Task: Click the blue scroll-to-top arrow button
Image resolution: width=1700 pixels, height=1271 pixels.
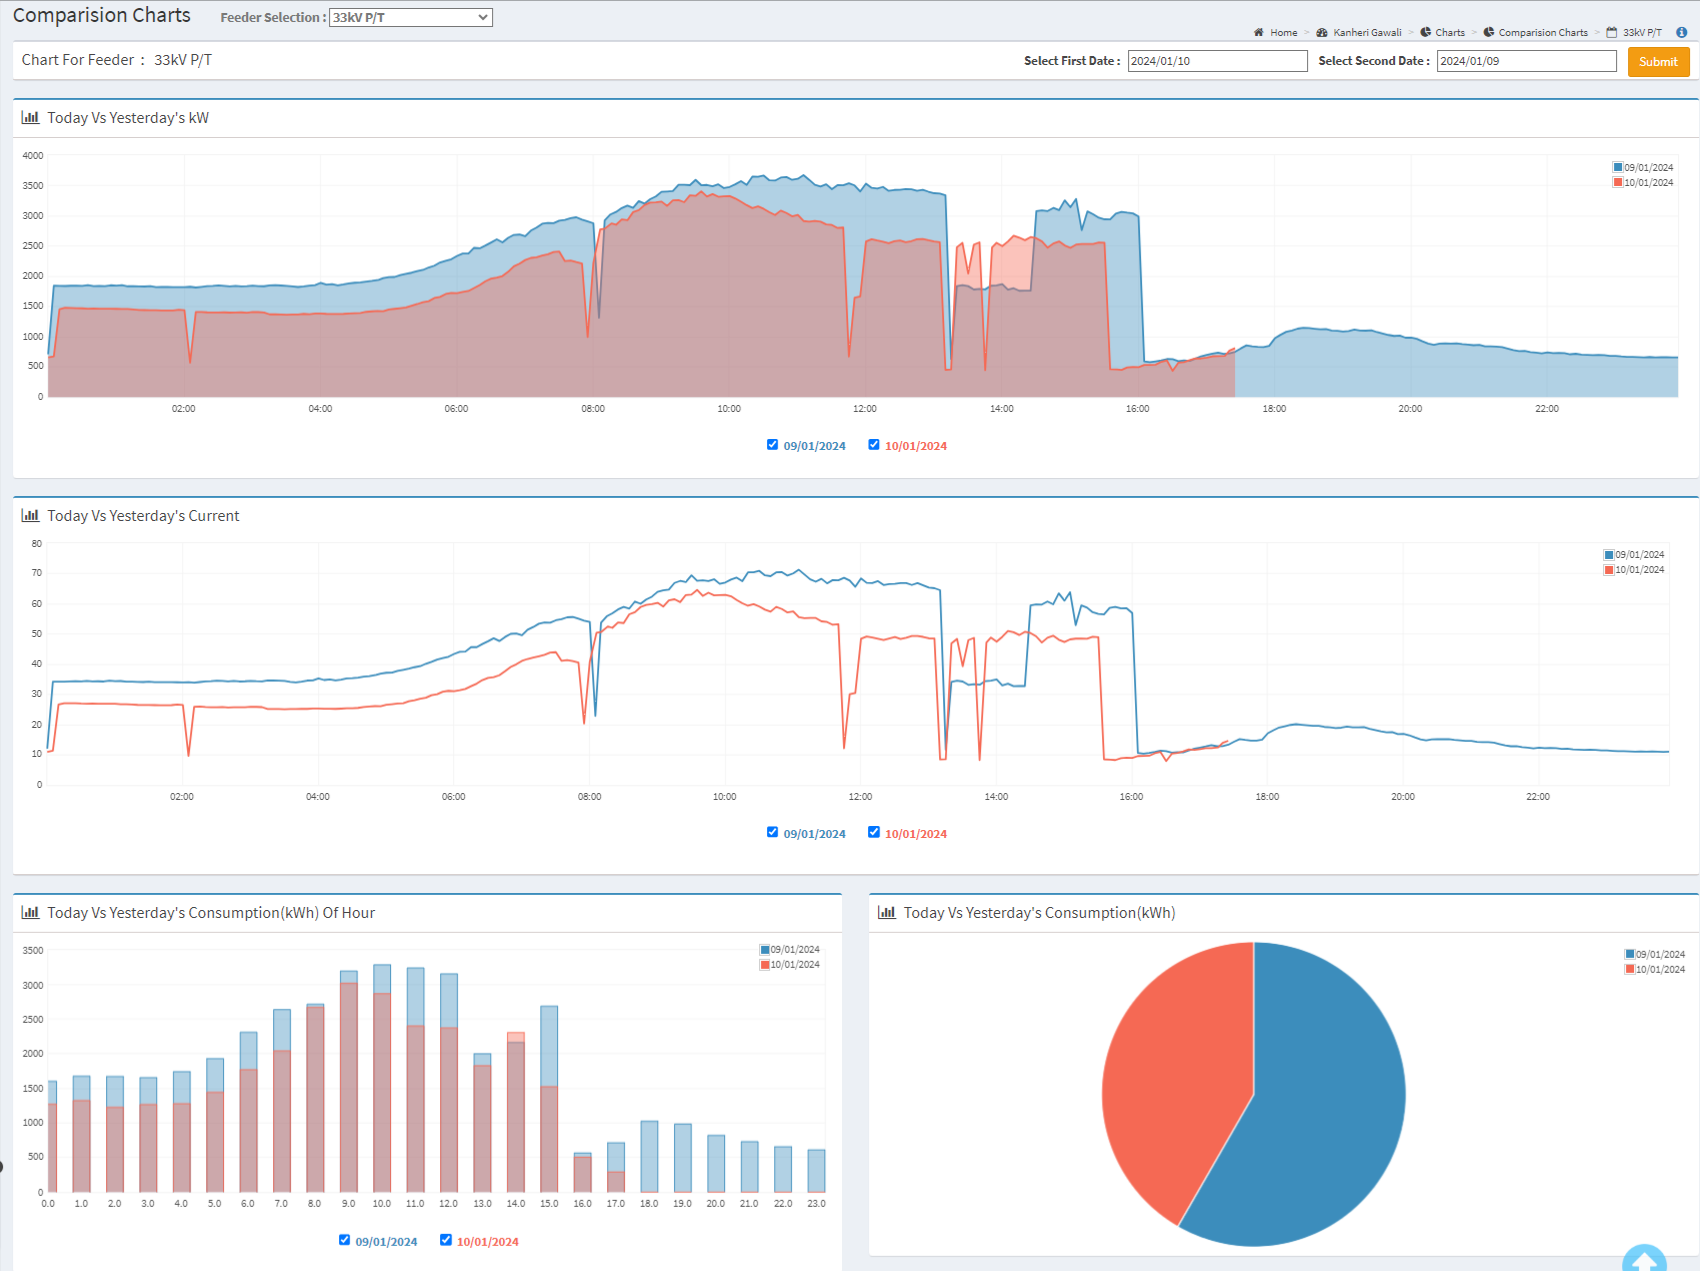Action: pyautogui.click(x=1644, y=1258)
